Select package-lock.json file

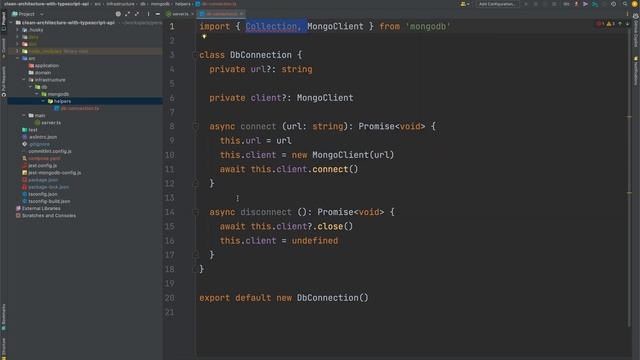pyautogui.click(x=48, y=187)
